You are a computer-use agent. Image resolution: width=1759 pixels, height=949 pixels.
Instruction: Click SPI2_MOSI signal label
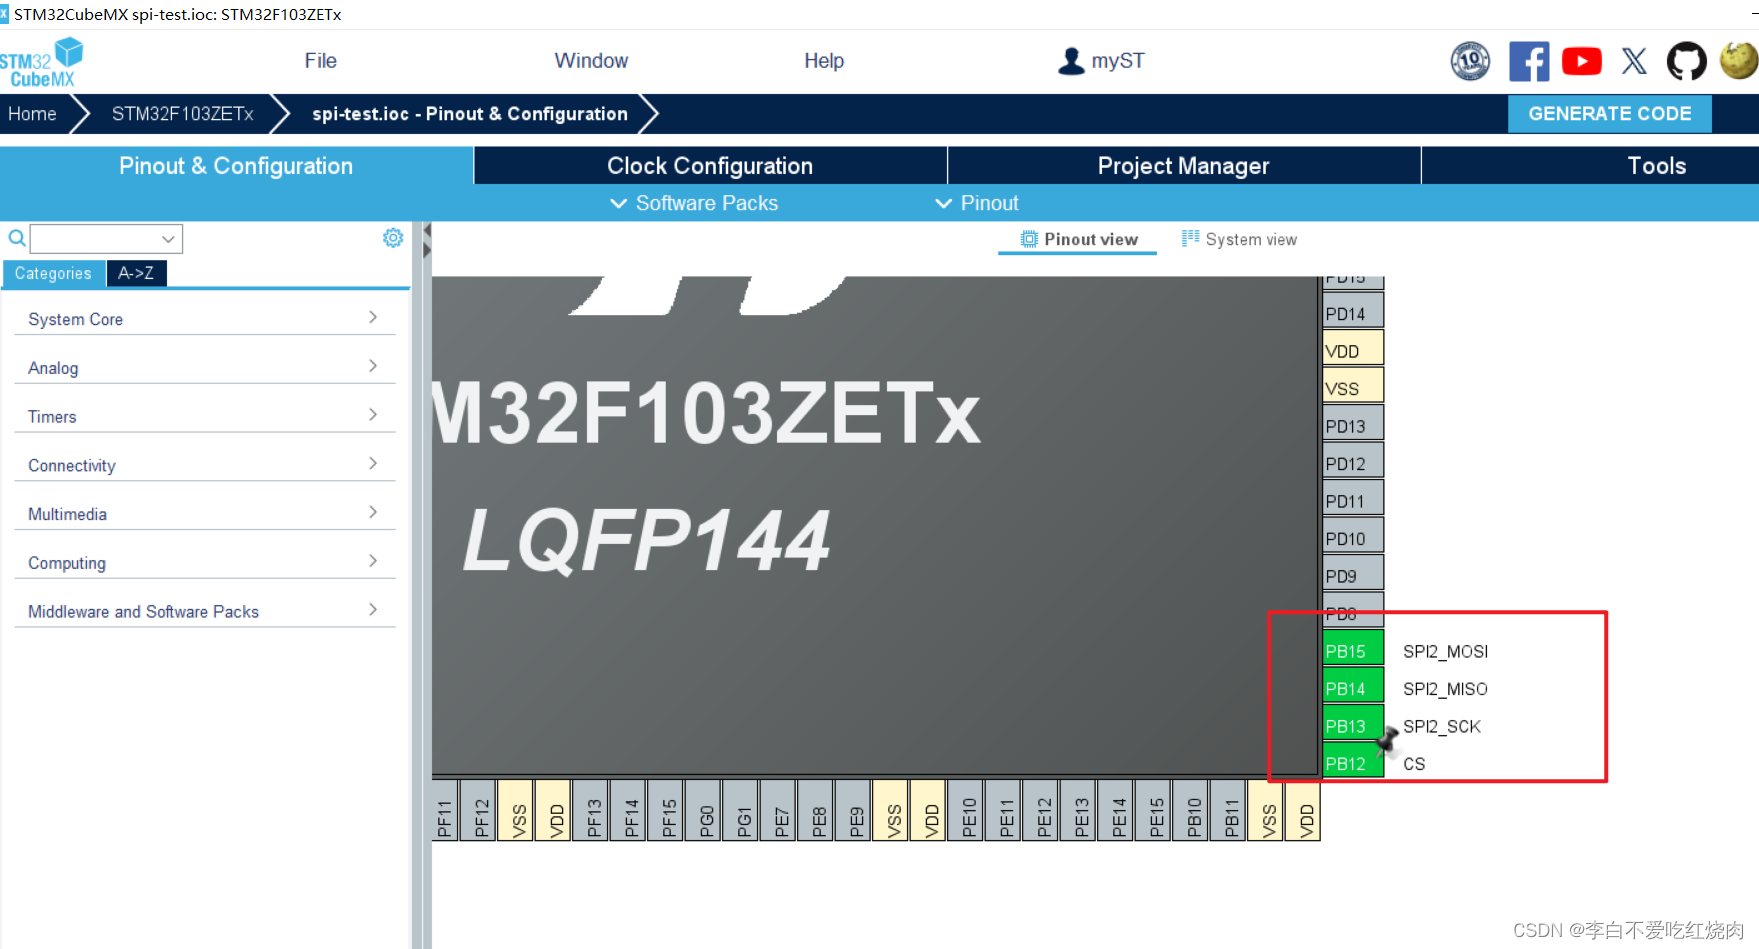click(1445, 651)
